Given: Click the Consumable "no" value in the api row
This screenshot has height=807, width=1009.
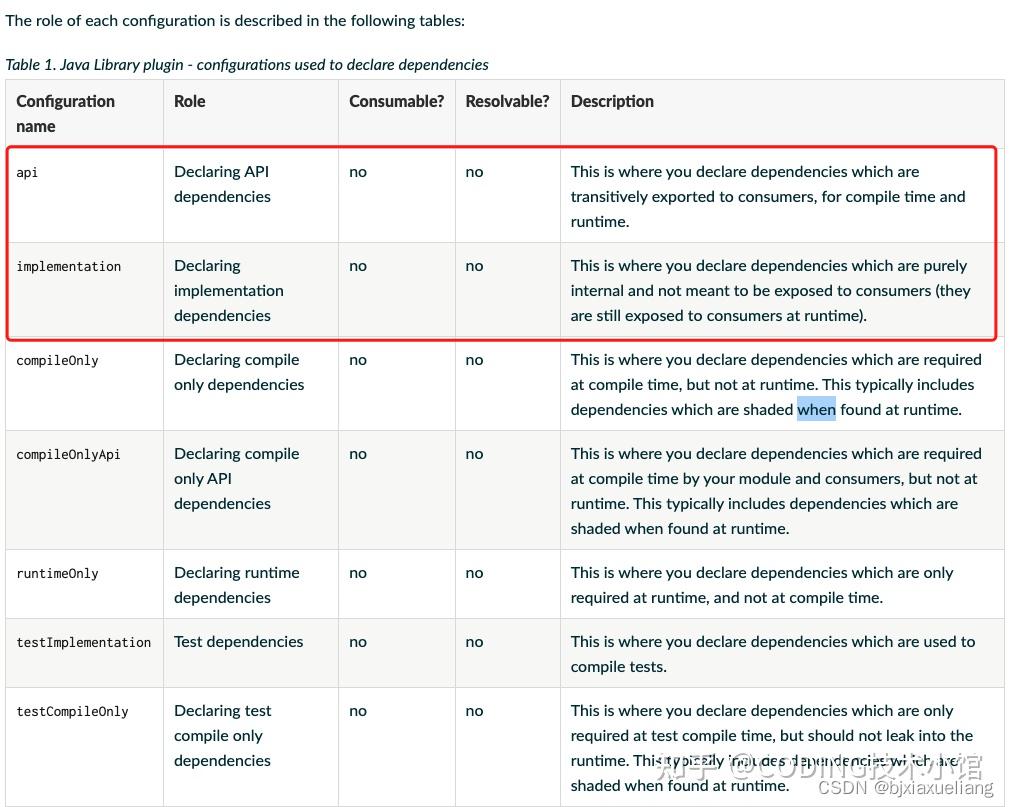Looking at the screenshot, I should [x=358, y=172].
